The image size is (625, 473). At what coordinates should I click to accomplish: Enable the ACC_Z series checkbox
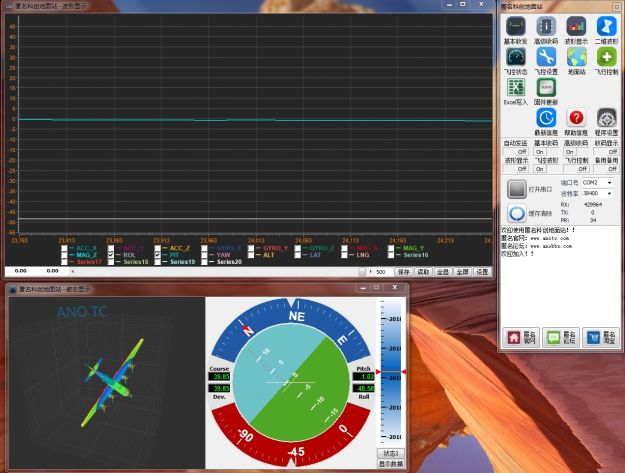click(x=157, y=248)
